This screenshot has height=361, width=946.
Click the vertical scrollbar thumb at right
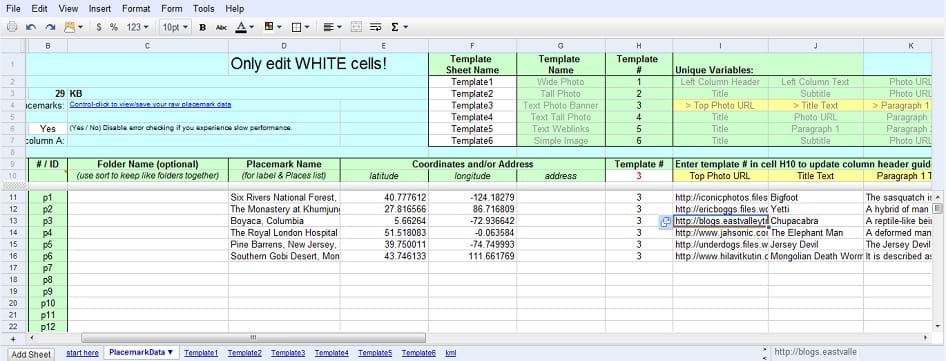[x=937, y=209]
